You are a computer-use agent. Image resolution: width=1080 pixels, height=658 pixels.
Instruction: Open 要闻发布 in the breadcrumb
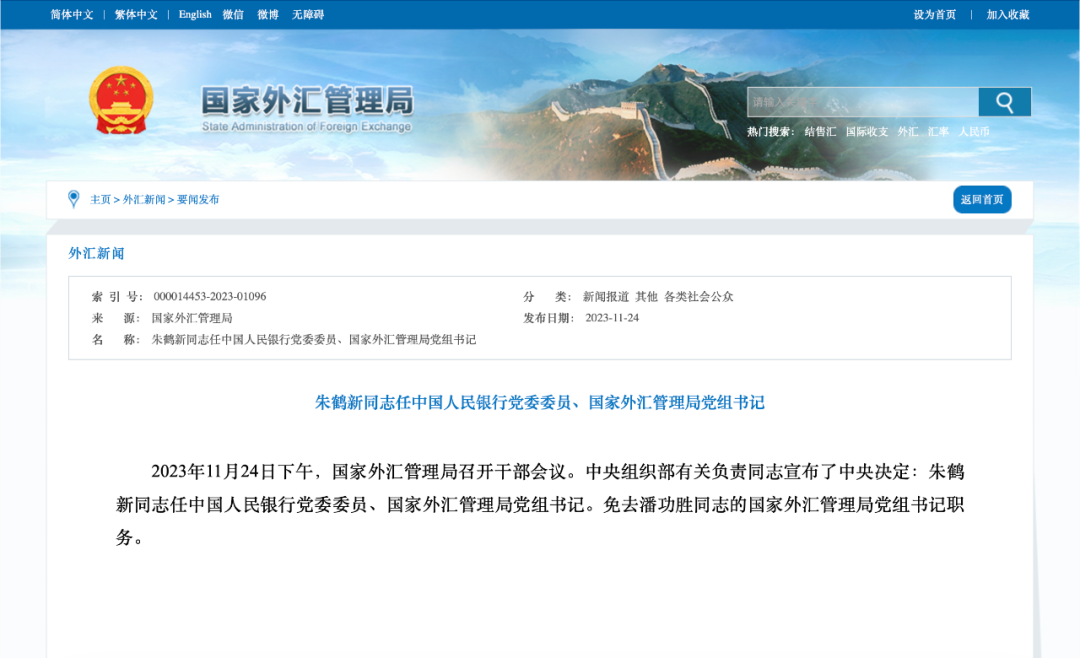(x=198, y=199)
